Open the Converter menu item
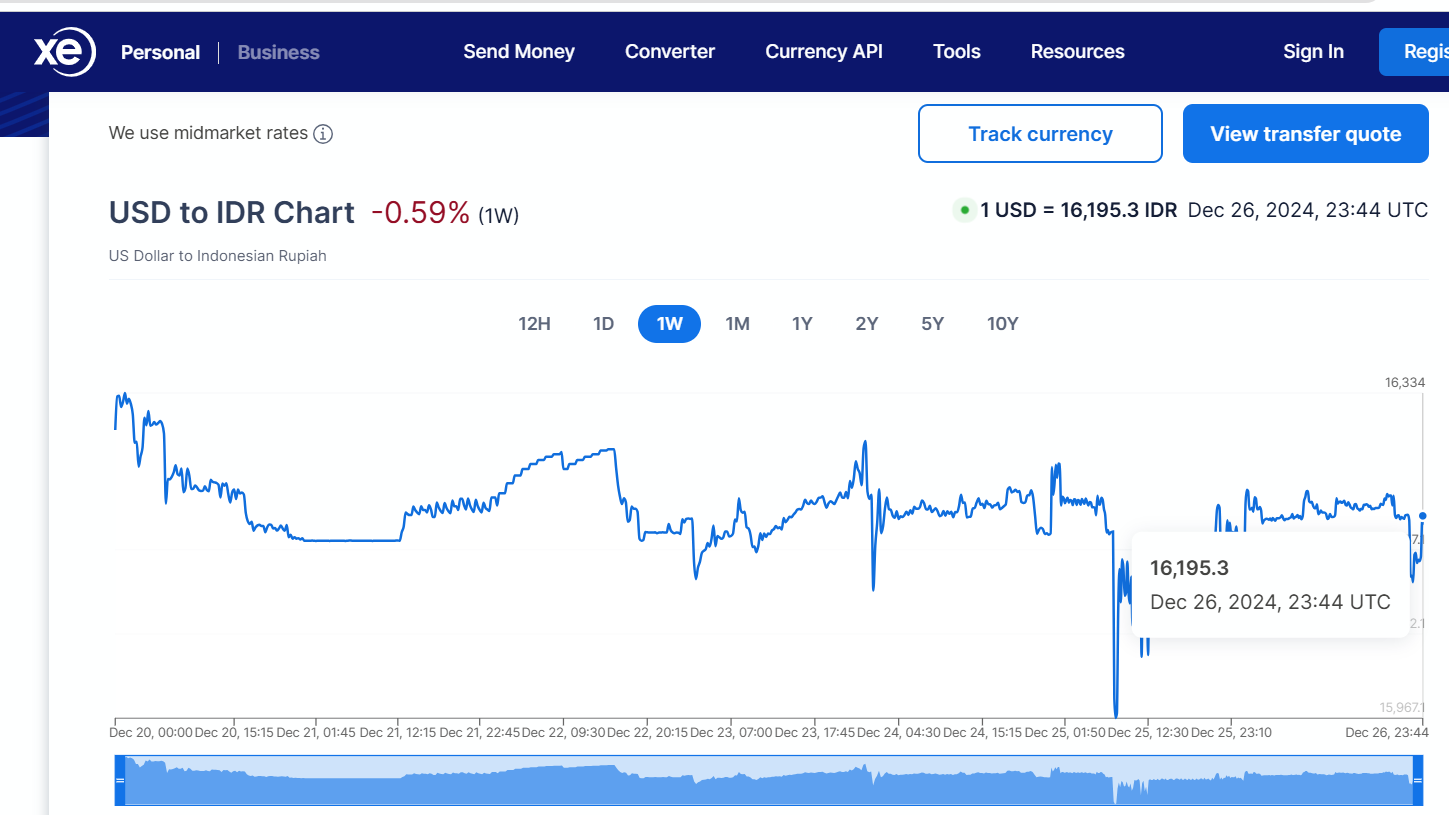The width and height of the screenshot is (1449, 815). tap(669, 52)
